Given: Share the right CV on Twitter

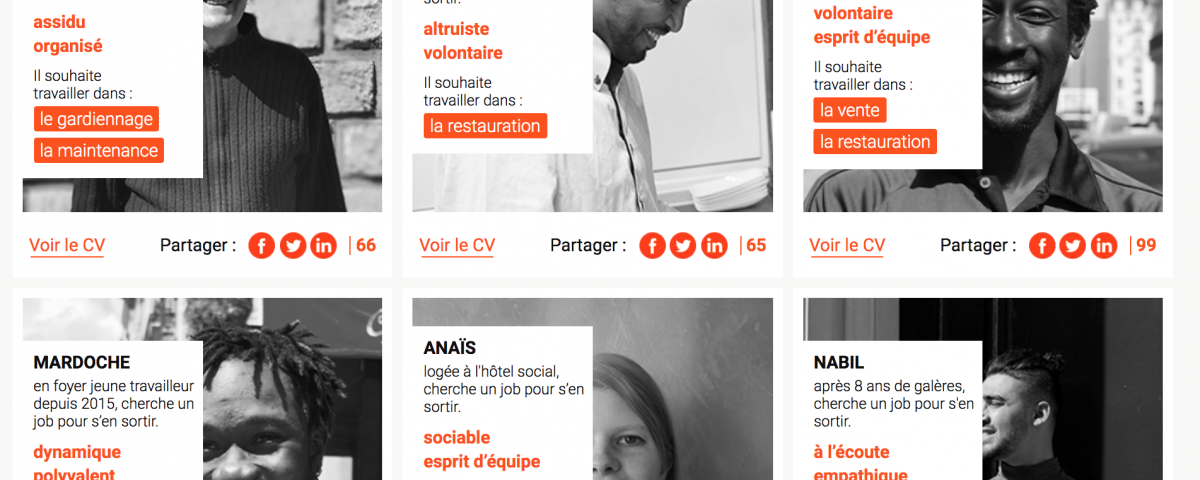Looking at the screenshot, I should (x=1073, y=246).
